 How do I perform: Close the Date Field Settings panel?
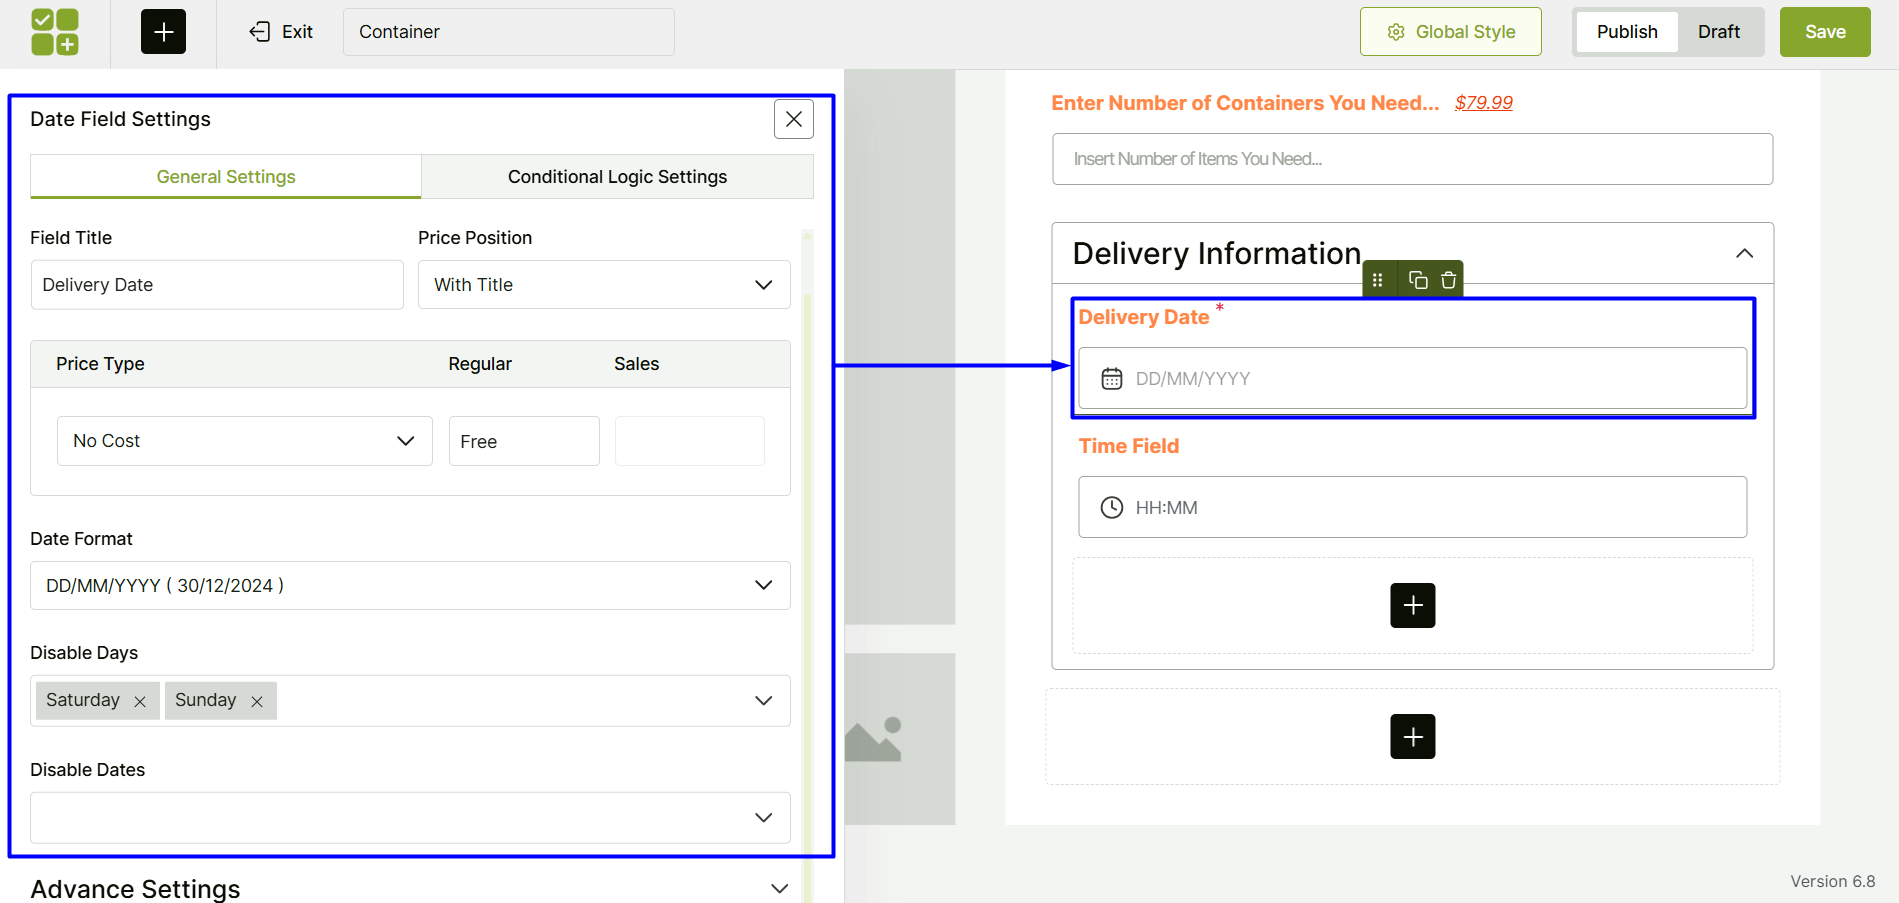click(793, 119)
